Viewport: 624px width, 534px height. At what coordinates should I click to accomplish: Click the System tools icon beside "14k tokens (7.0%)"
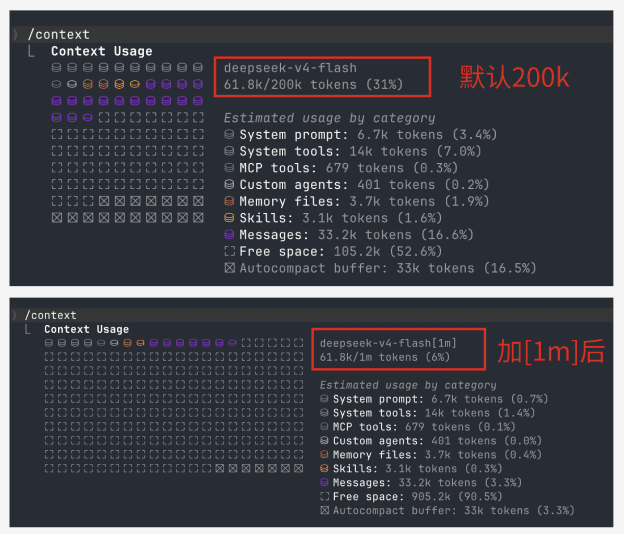click(x=229, y=151)
